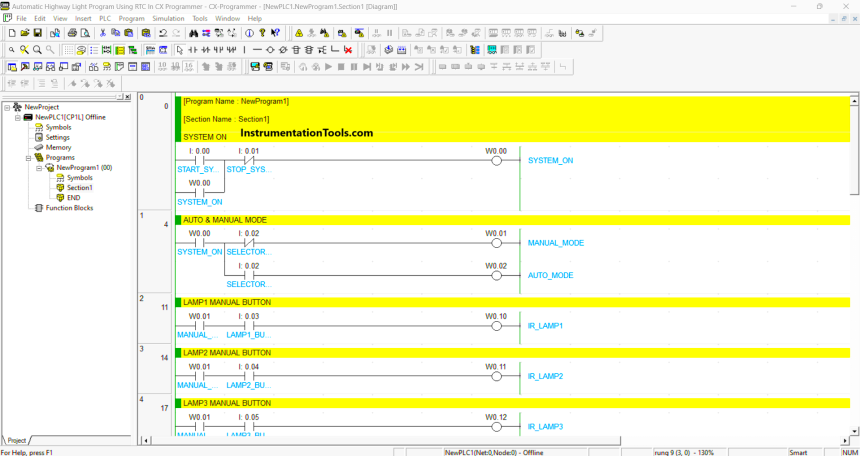
Task: Insert a New Closed Contact
Action: (x=206, y=50)
